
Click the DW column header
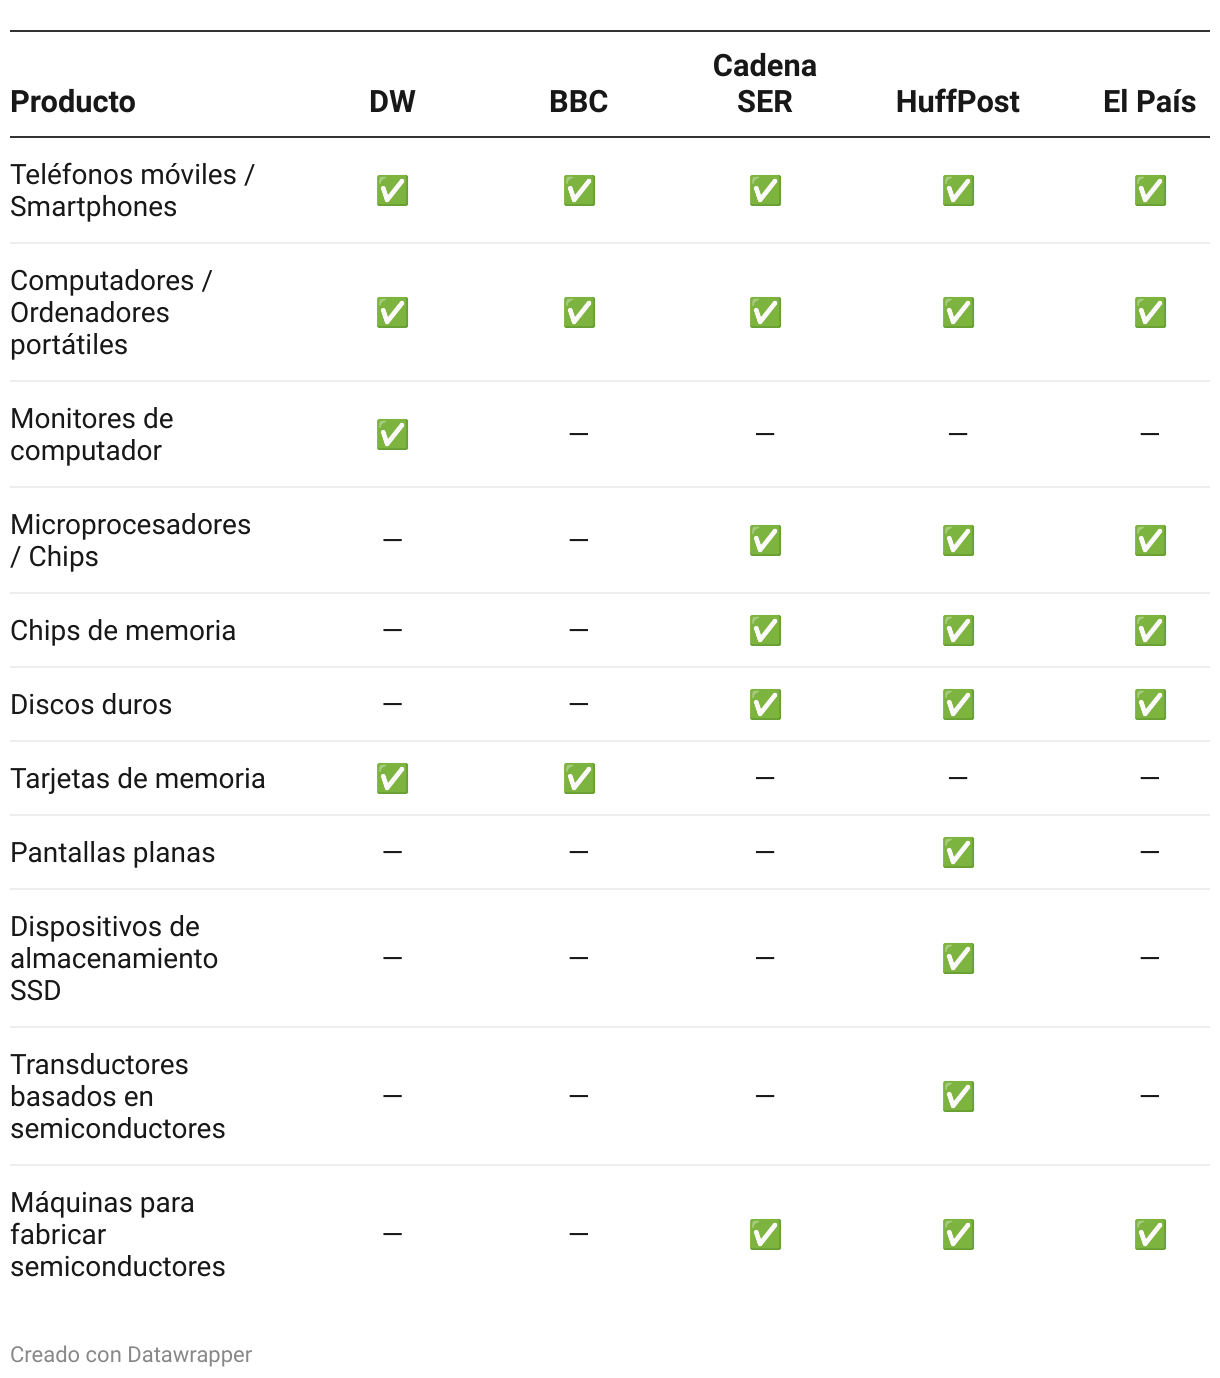pos(392,101)
